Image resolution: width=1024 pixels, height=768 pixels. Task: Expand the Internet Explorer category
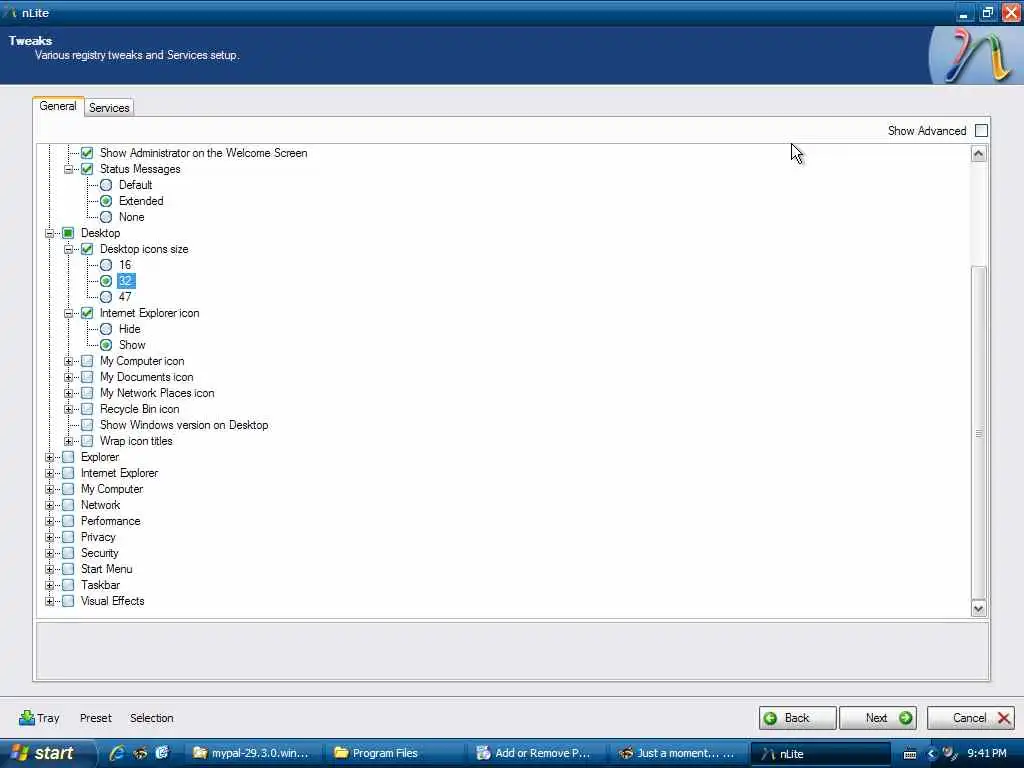pyautogui.click(x=50, y=473)
